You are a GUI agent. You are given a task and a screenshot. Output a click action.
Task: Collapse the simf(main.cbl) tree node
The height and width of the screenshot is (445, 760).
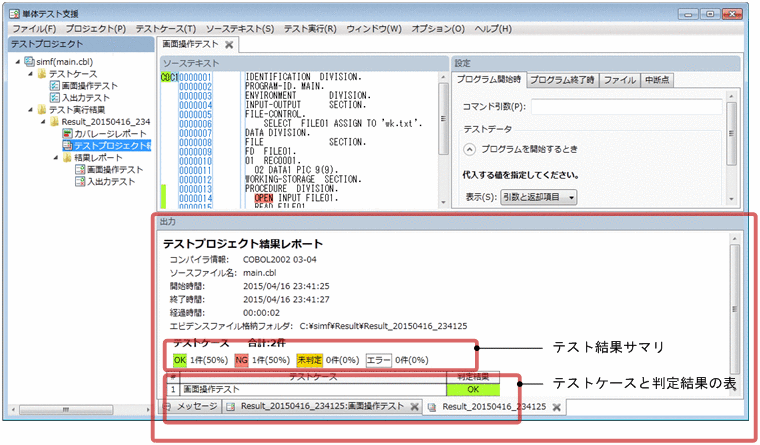click(18, 62)
